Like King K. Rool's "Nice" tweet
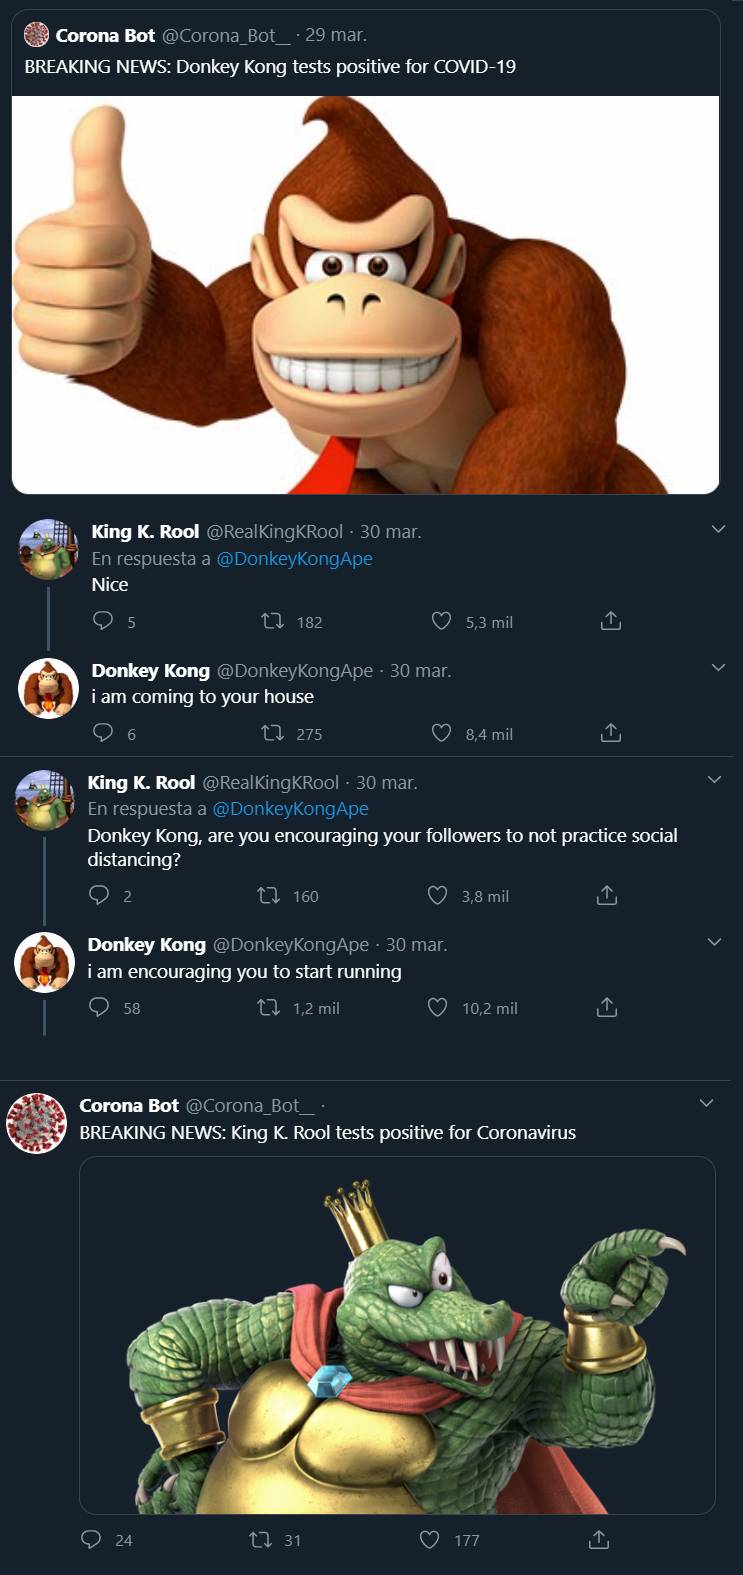 tap(441, 621)
